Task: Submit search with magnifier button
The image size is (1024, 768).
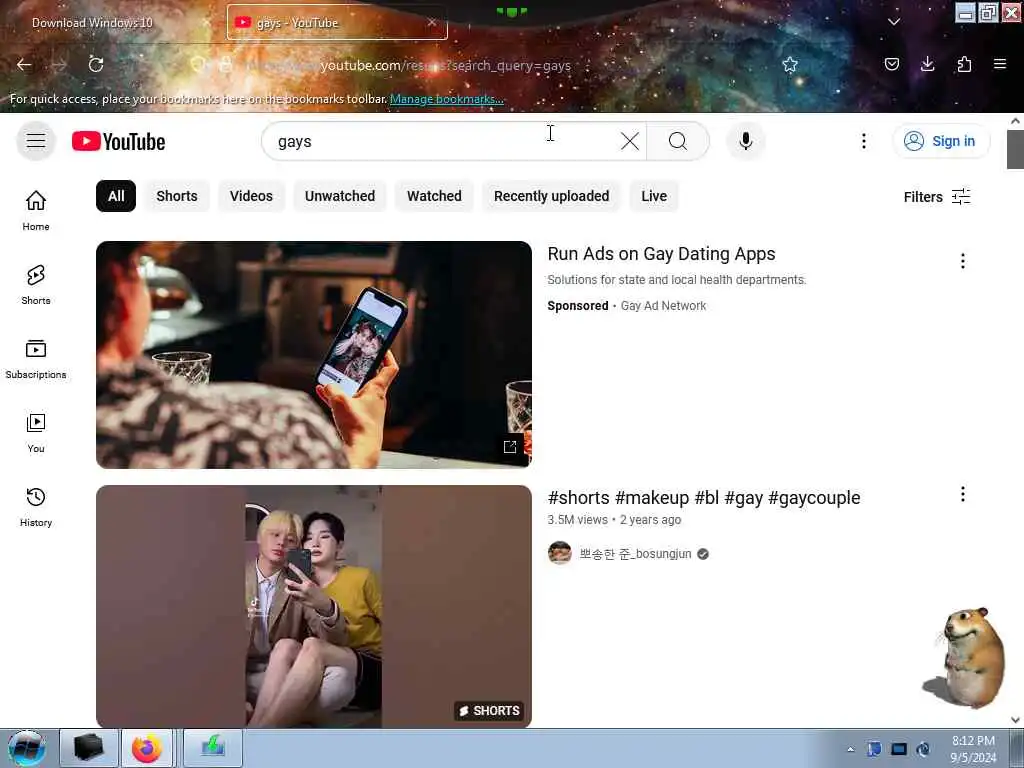Action: click(678, 141)
